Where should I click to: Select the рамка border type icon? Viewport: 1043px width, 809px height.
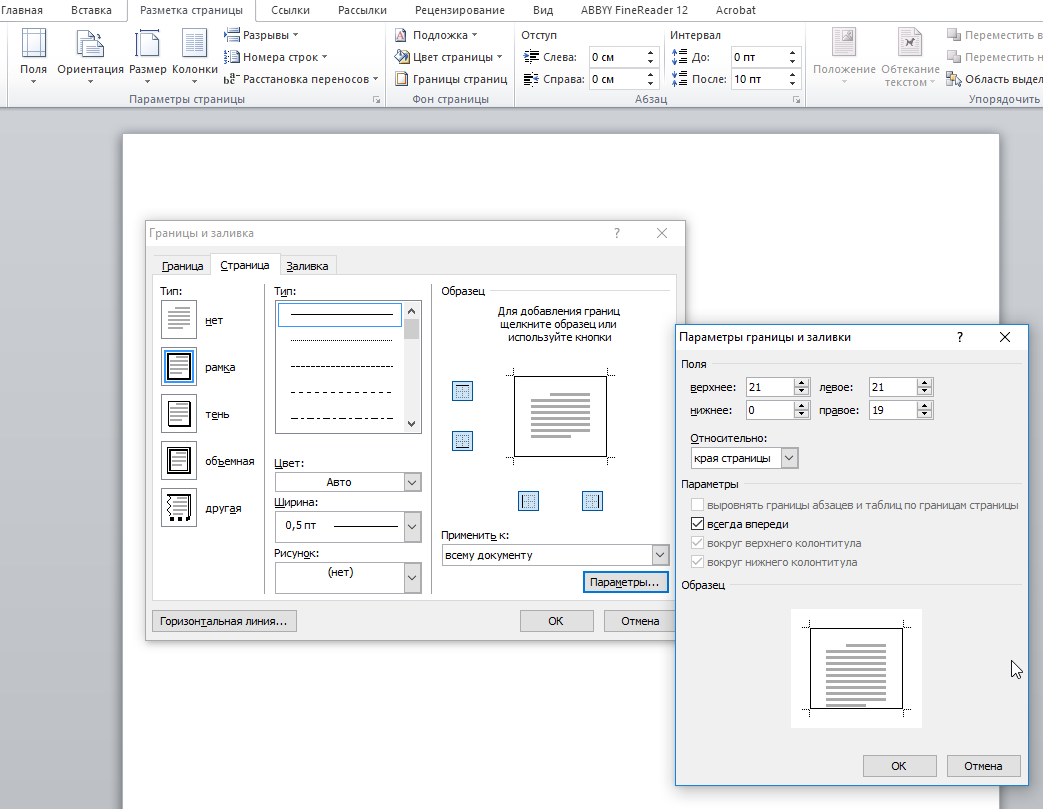(x=179, y=367)
